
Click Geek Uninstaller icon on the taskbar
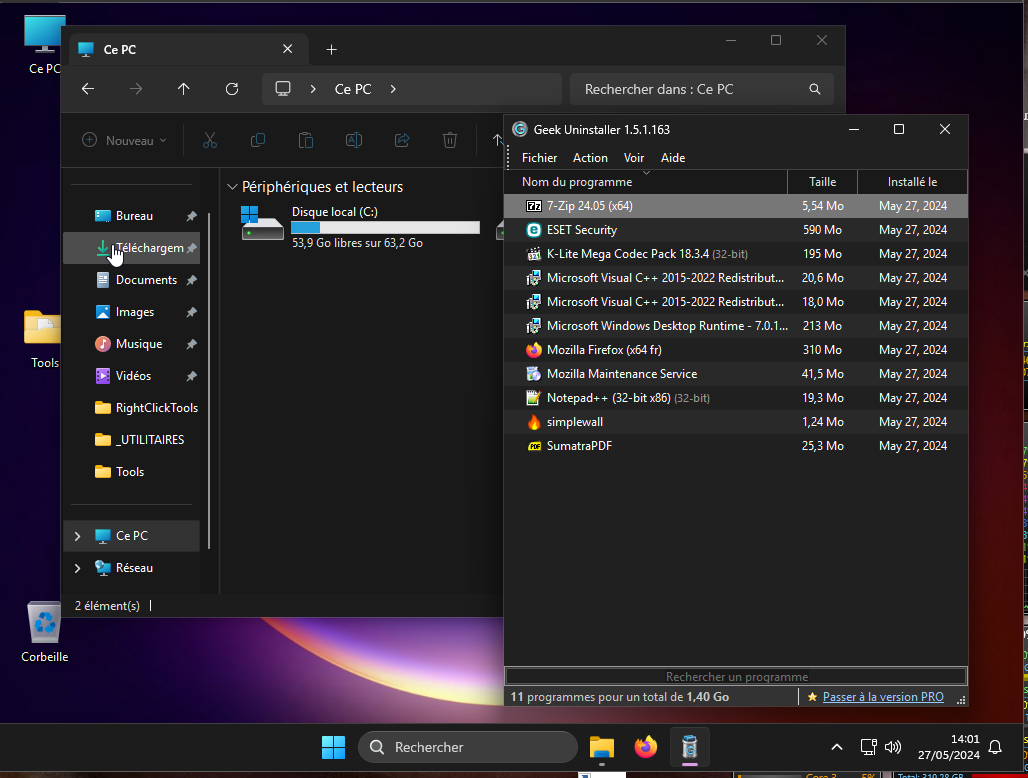pos(690,747)
